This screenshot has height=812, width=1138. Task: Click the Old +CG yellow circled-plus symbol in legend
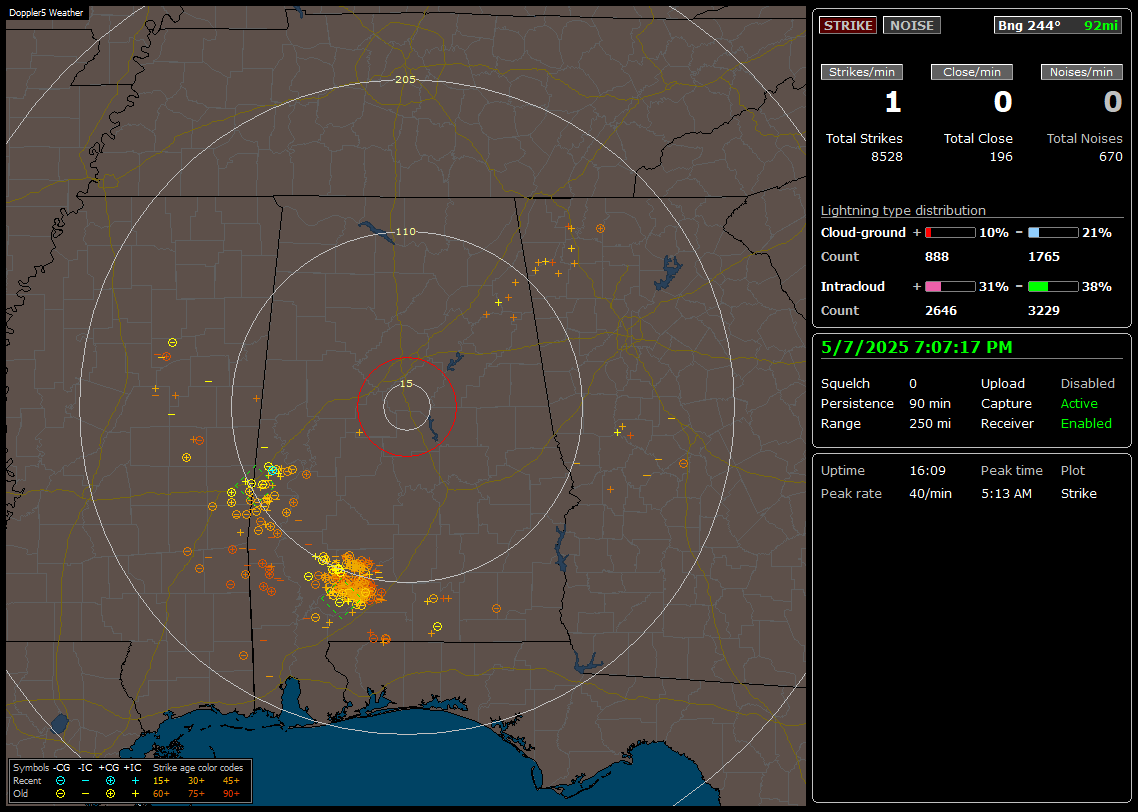pos(110,794)
